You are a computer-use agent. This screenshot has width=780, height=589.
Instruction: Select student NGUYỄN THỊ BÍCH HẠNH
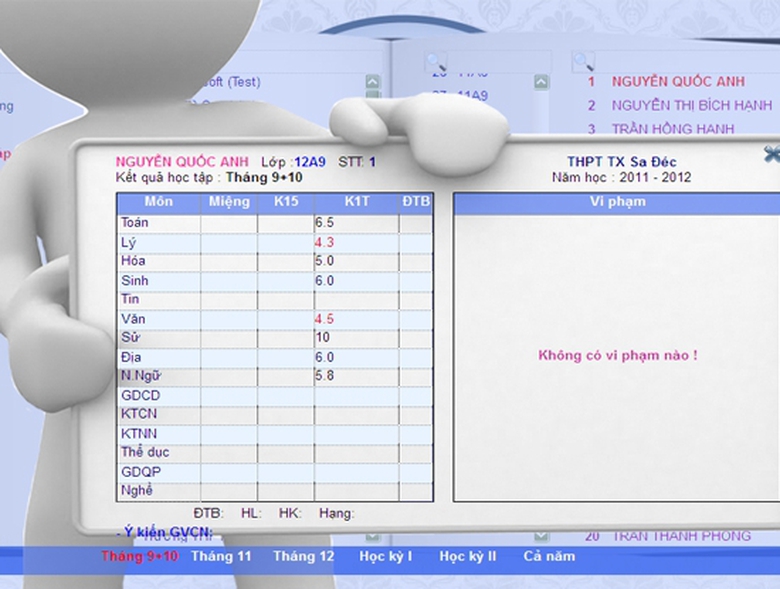[691, 105]
